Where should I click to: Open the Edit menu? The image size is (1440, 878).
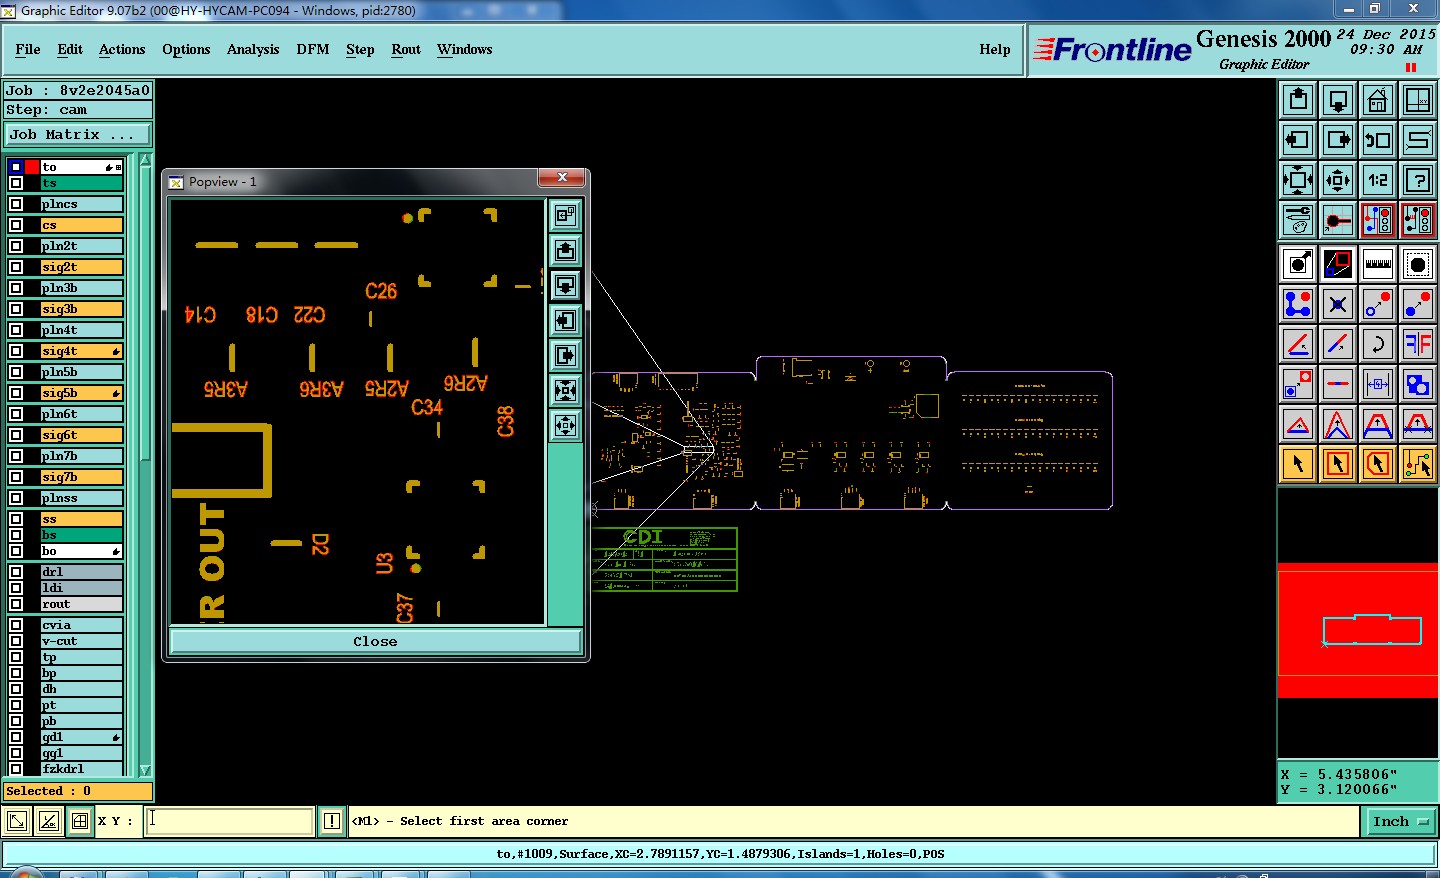[x=70, y=49]
